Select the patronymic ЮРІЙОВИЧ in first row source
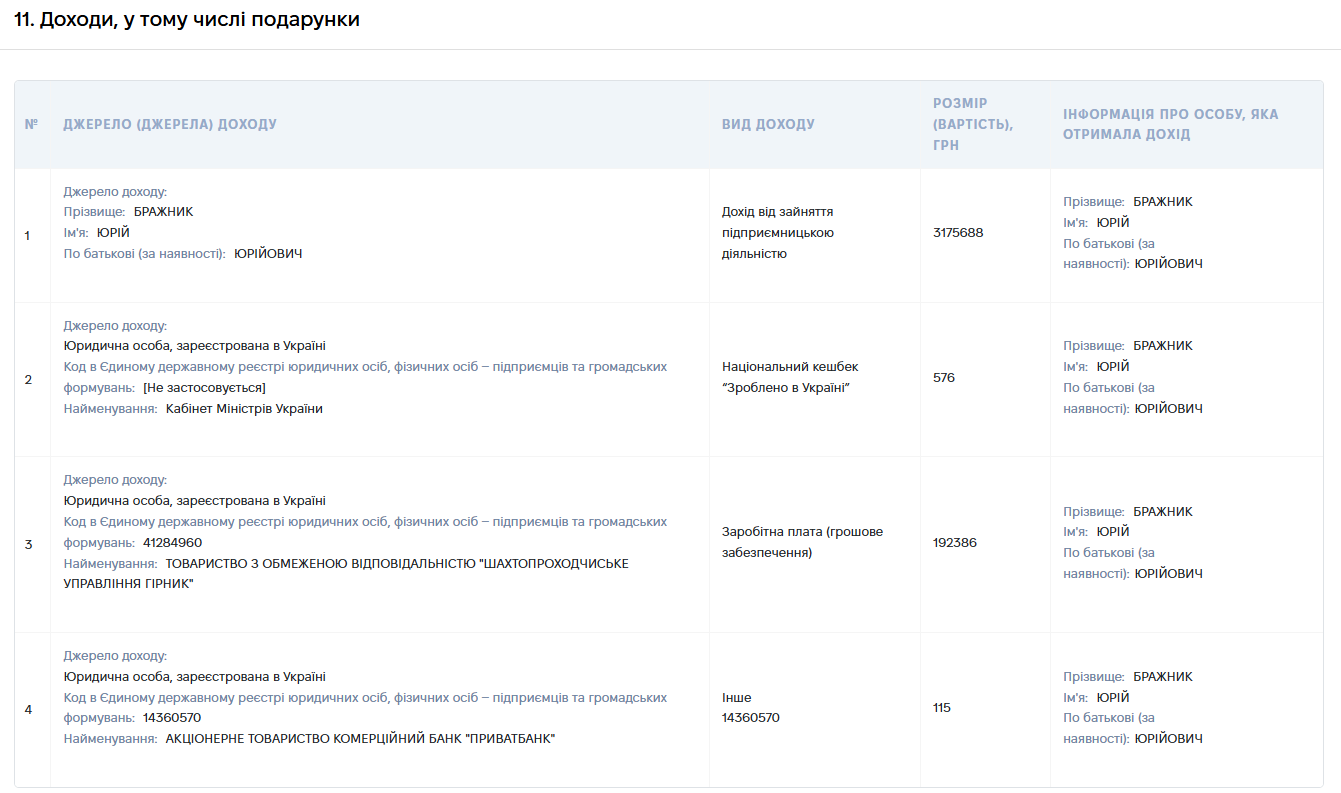This screenshot has height=793, width=1341. (x=268, y=253)
